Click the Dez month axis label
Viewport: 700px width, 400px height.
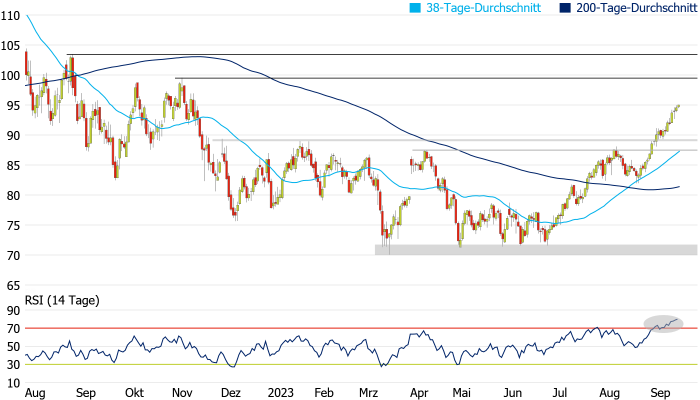point(231,393)
